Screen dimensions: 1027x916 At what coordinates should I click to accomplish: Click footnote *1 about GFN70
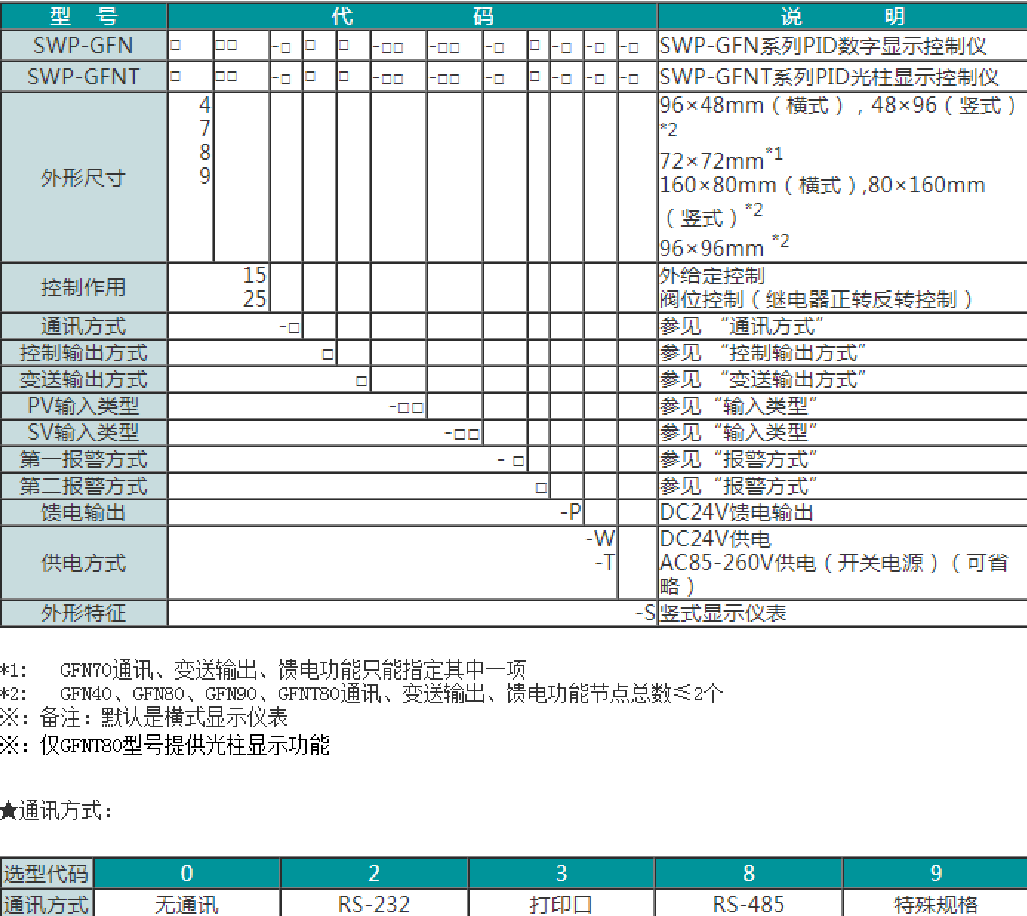tap(263, 670)
